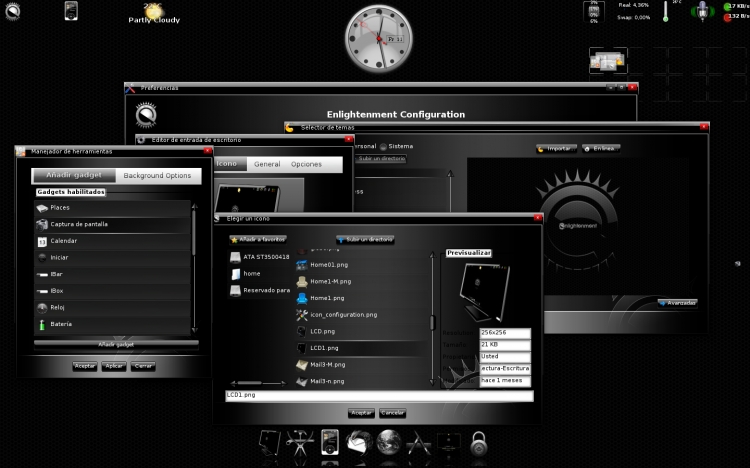750x468 pixels.
Task: Launch the globe web browser dock icon
Action: pos(389,442)
